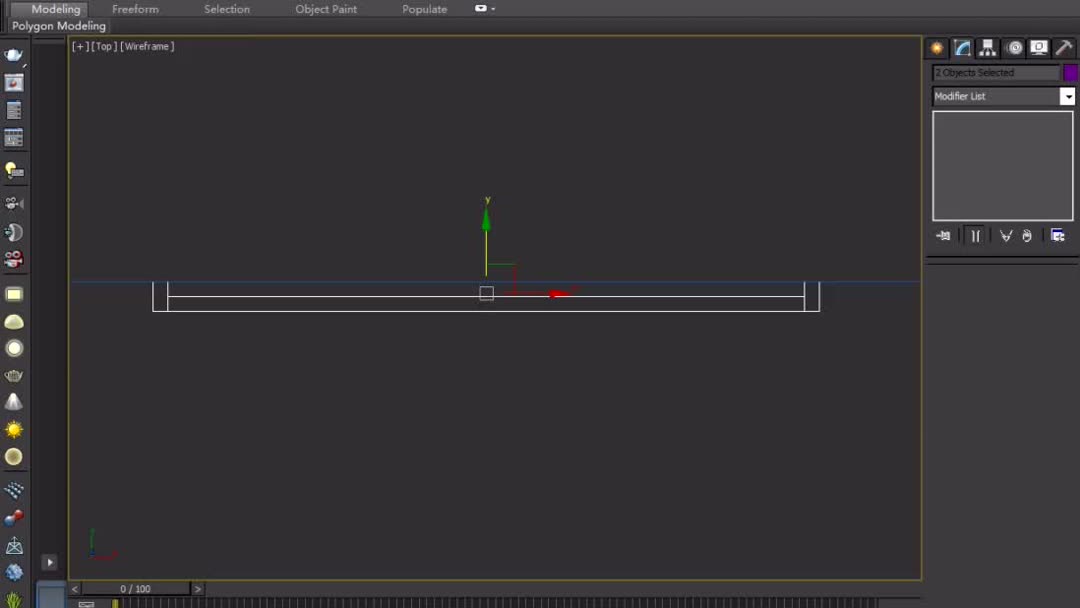
Task: Click Configure Modifier Sets below the stack
Action: click(x=1058, y=235)
